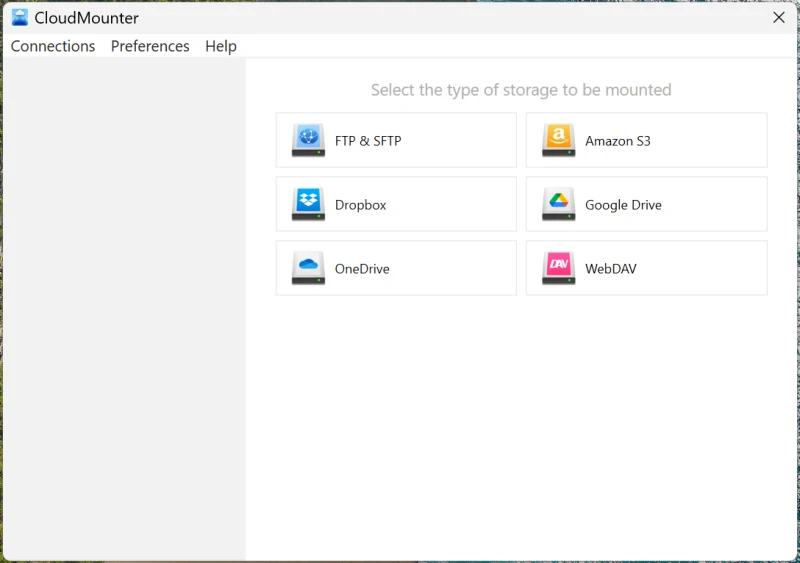Screen dimensions: 800x563
Task: Click the pink WebDAV drive icon
Action: click(x=558, y=268)
